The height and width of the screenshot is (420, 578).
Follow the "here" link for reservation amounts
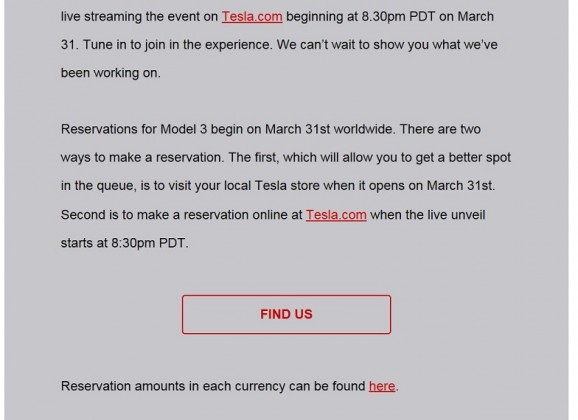[382, 386]
